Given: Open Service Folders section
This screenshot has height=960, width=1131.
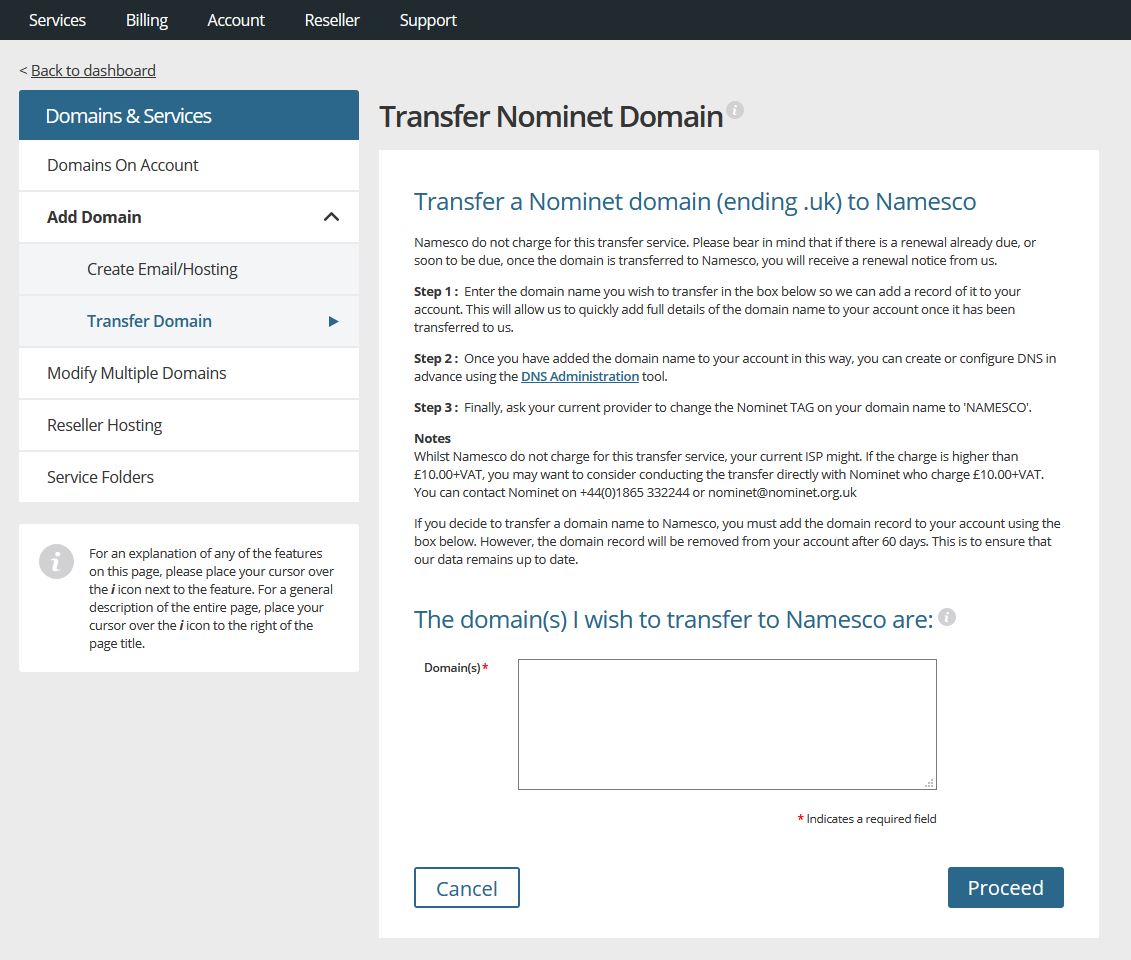Looking at the screenshot, I should [189, 477].
